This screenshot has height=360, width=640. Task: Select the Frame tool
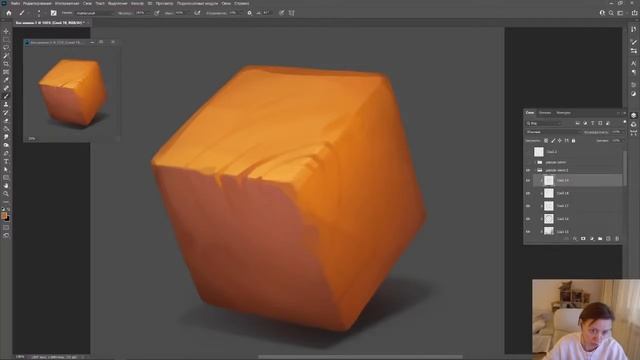click(6, 72)
